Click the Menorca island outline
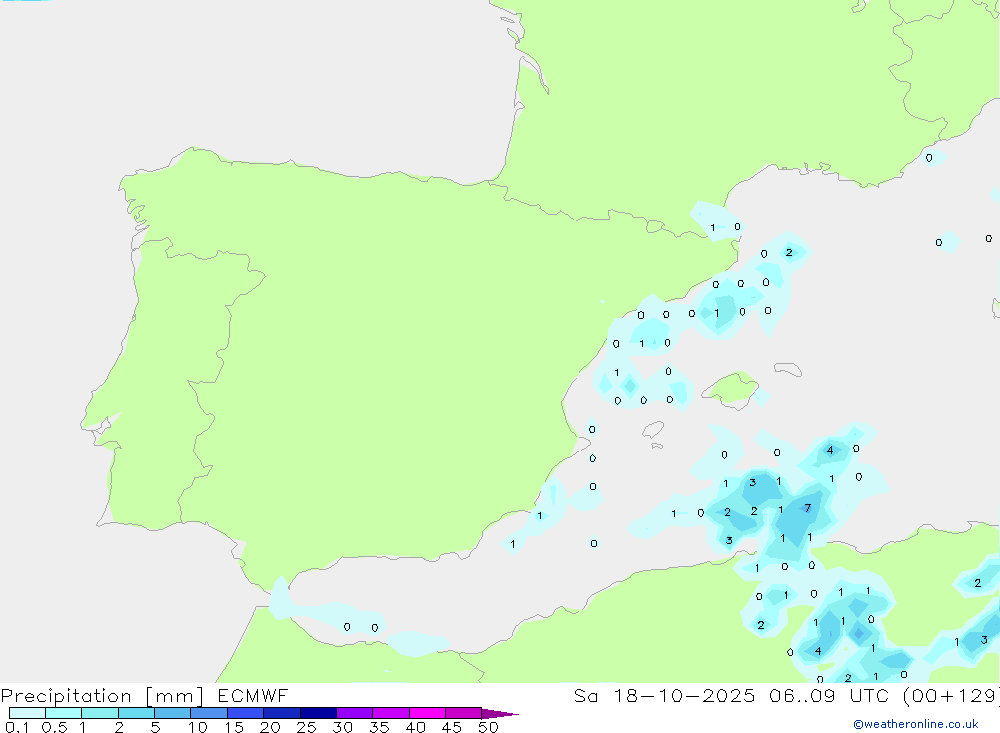The image size is (1000, 733). 788,369
